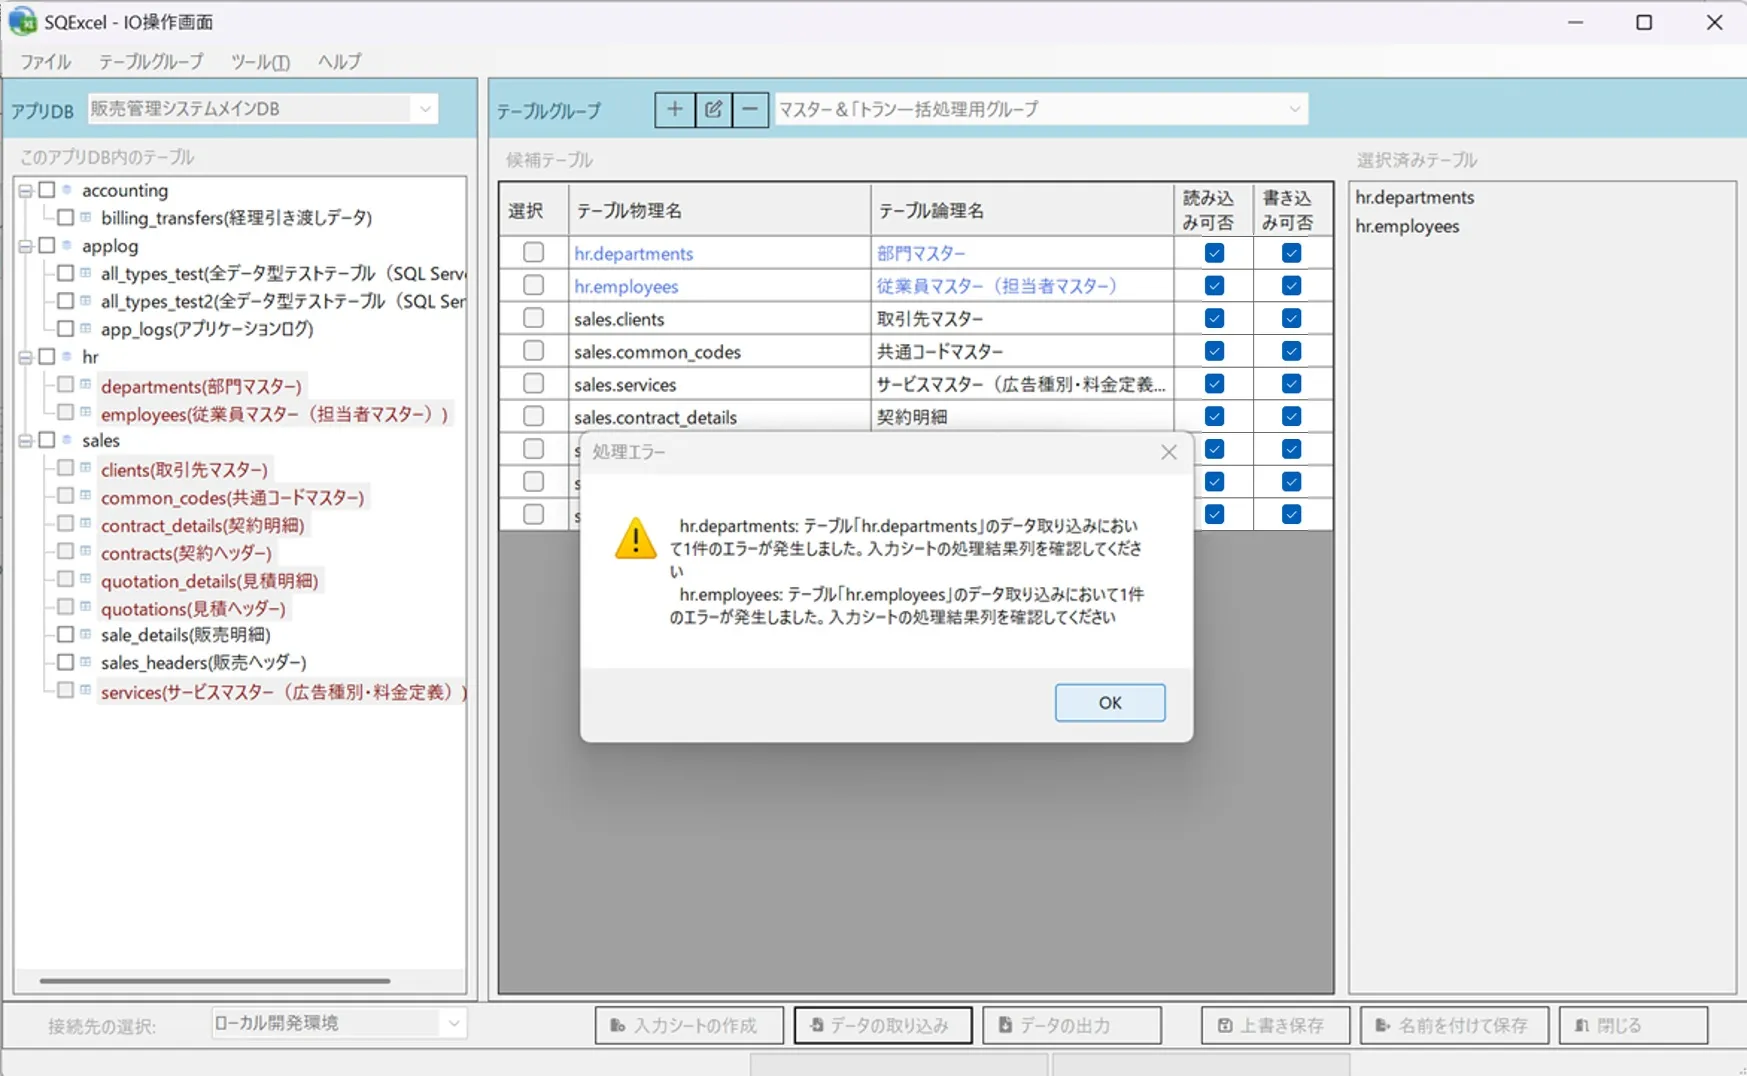Collapse the hr schema node
The width and height of the screenshot is (1747, 1076).
coord(26,357)
